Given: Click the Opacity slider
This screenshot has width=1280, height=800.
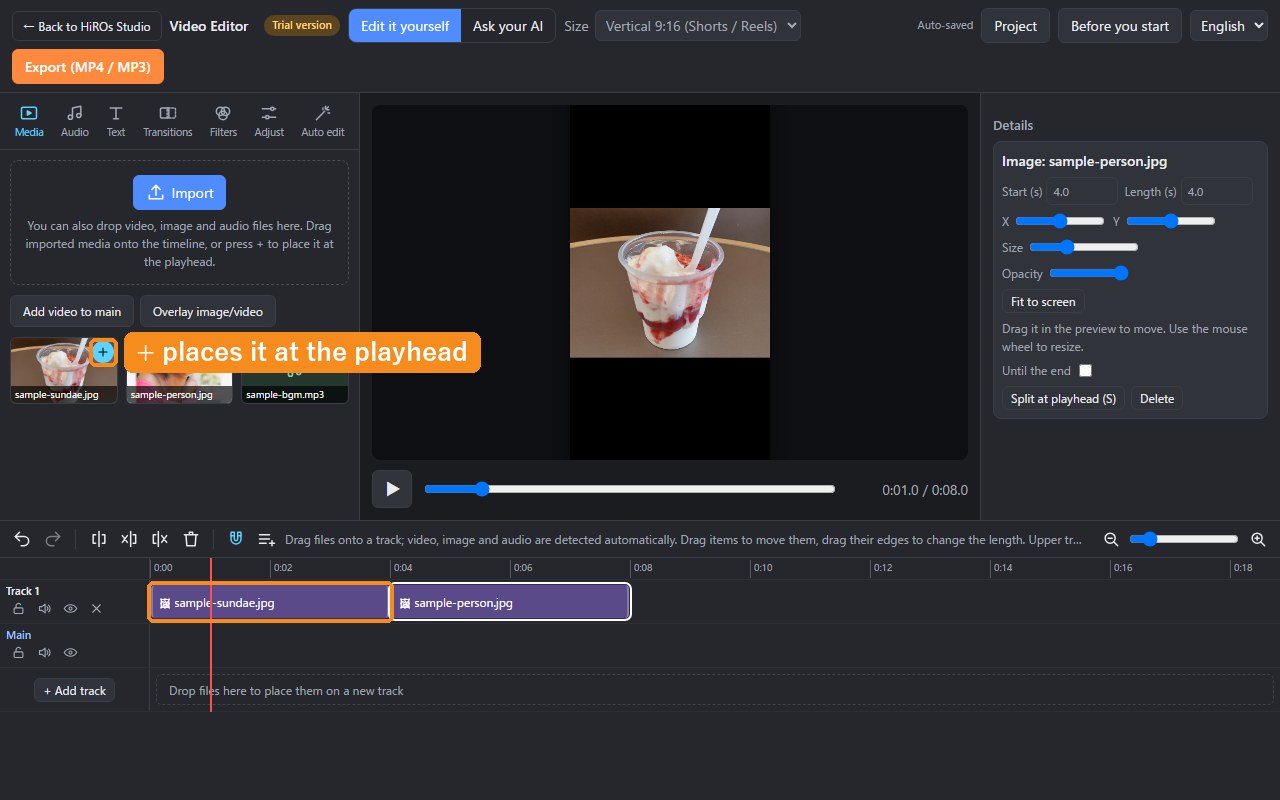Looking at the screenshot, I should pos(1088,273).
